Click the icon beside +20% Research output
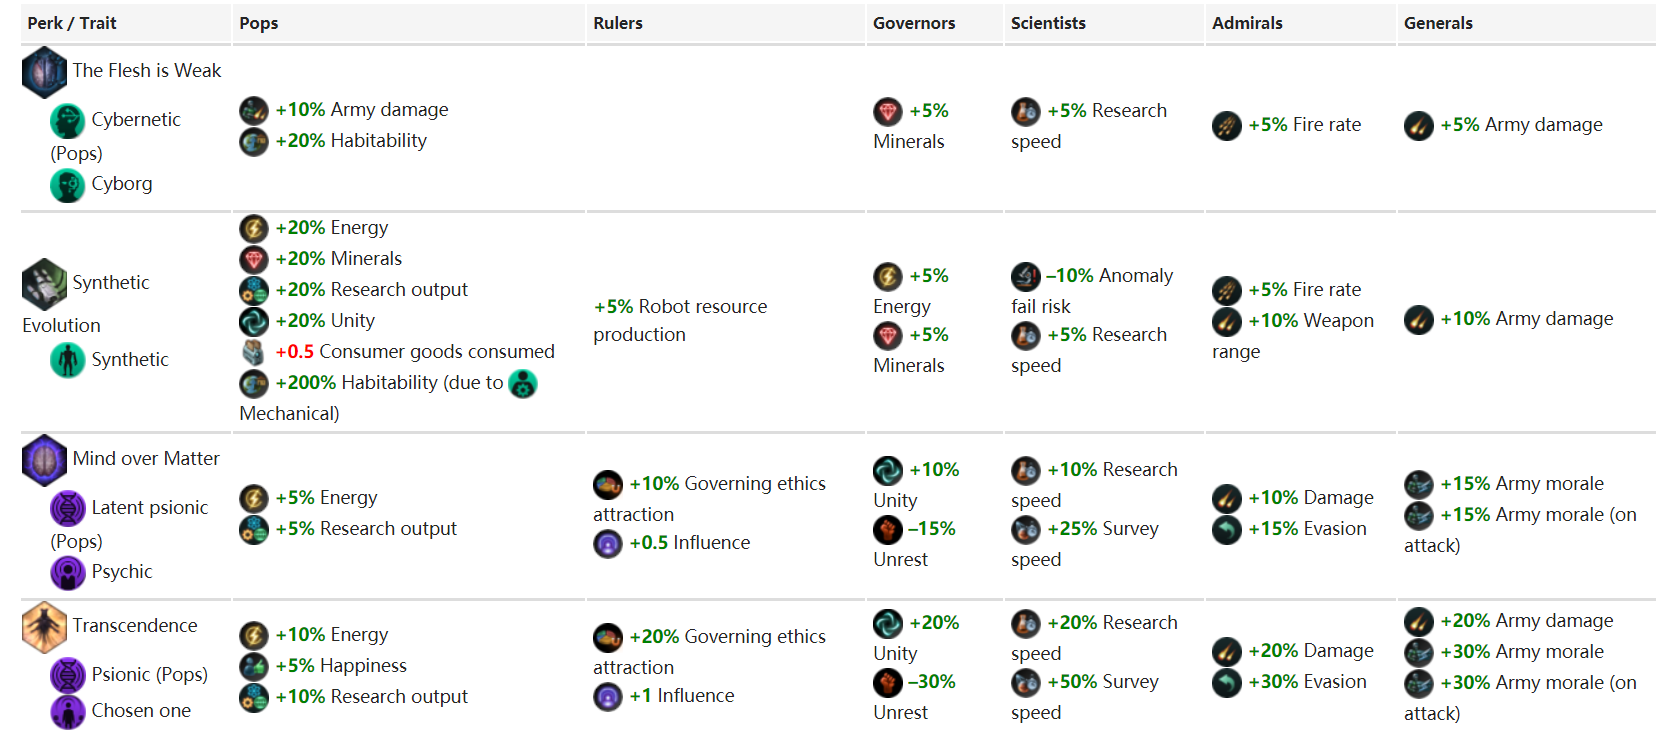 pyautogui.click(x=254, y=290)
